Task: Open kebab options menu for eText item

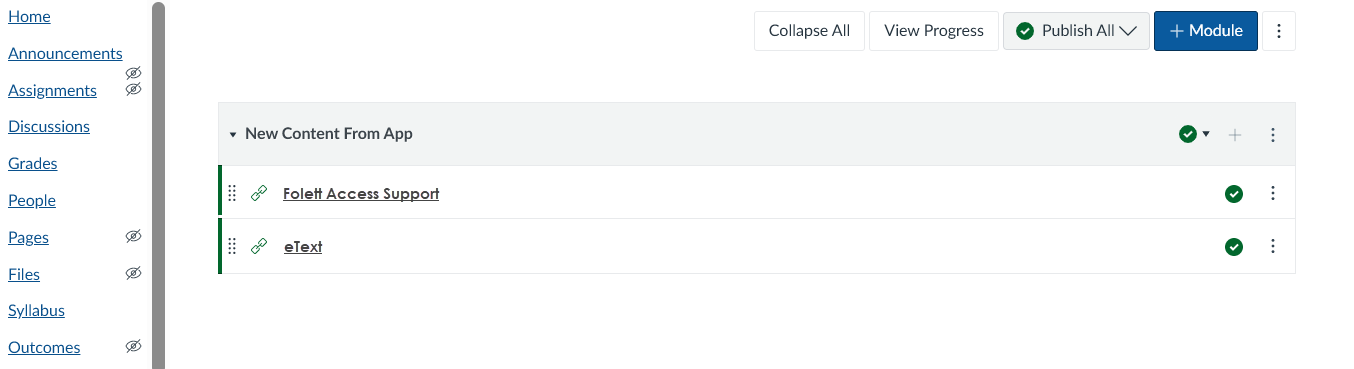Action: click(x=1273, y=246)
